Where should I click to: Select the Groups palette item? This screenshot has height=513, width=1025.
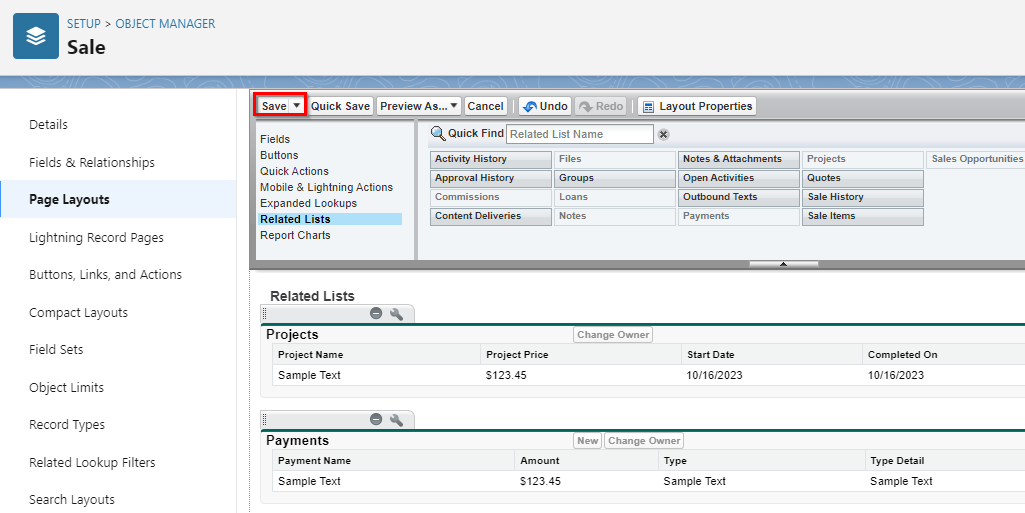tap(614, 178)
